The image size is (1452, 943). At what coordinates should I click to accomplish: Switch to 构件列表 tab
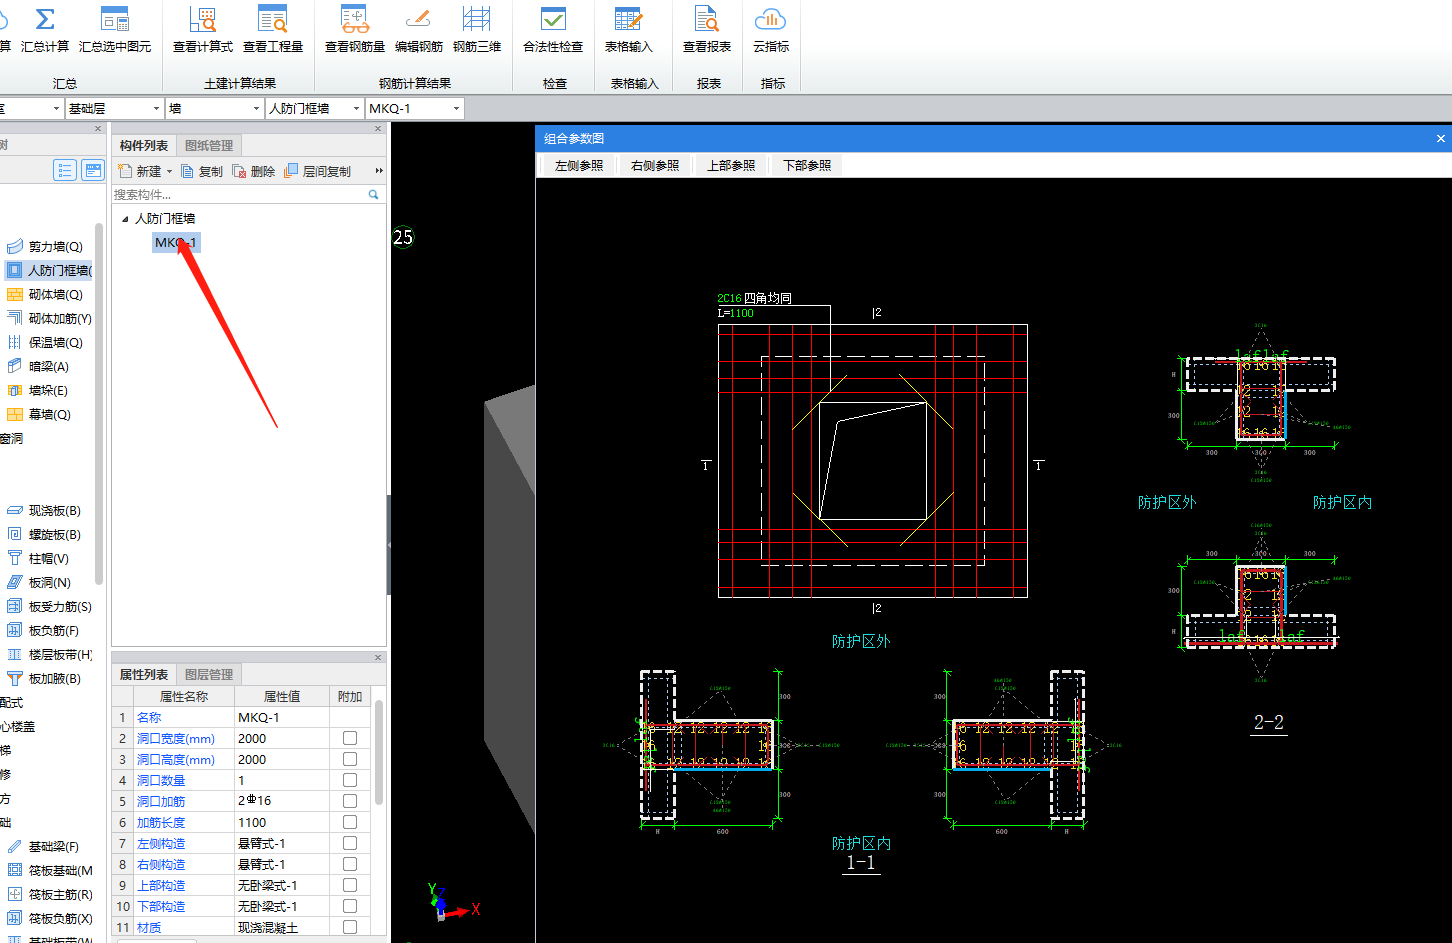point(144,146)
